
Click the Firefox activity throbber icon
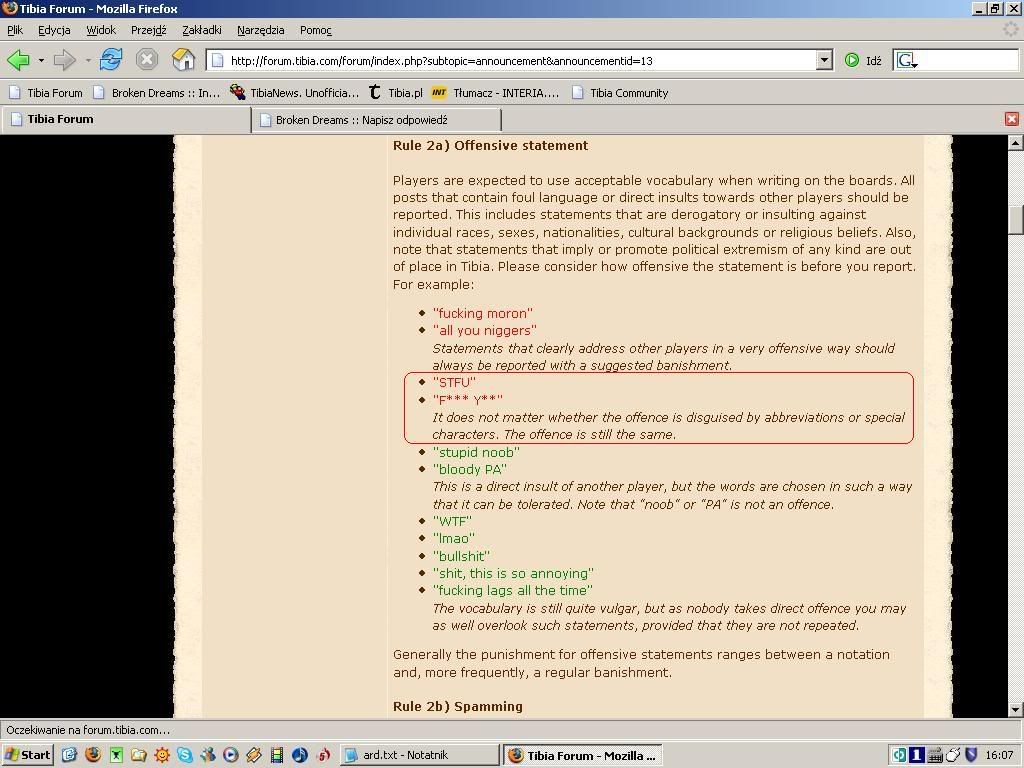(1010, 29)
